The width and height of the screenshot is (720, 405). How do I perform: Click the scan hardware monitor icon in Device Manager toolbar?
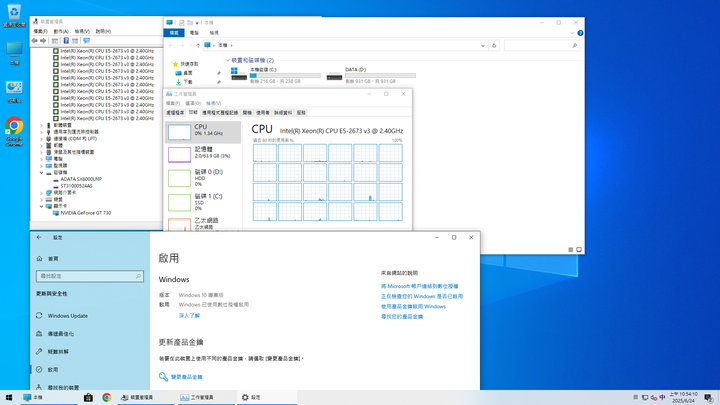(86, 41)
